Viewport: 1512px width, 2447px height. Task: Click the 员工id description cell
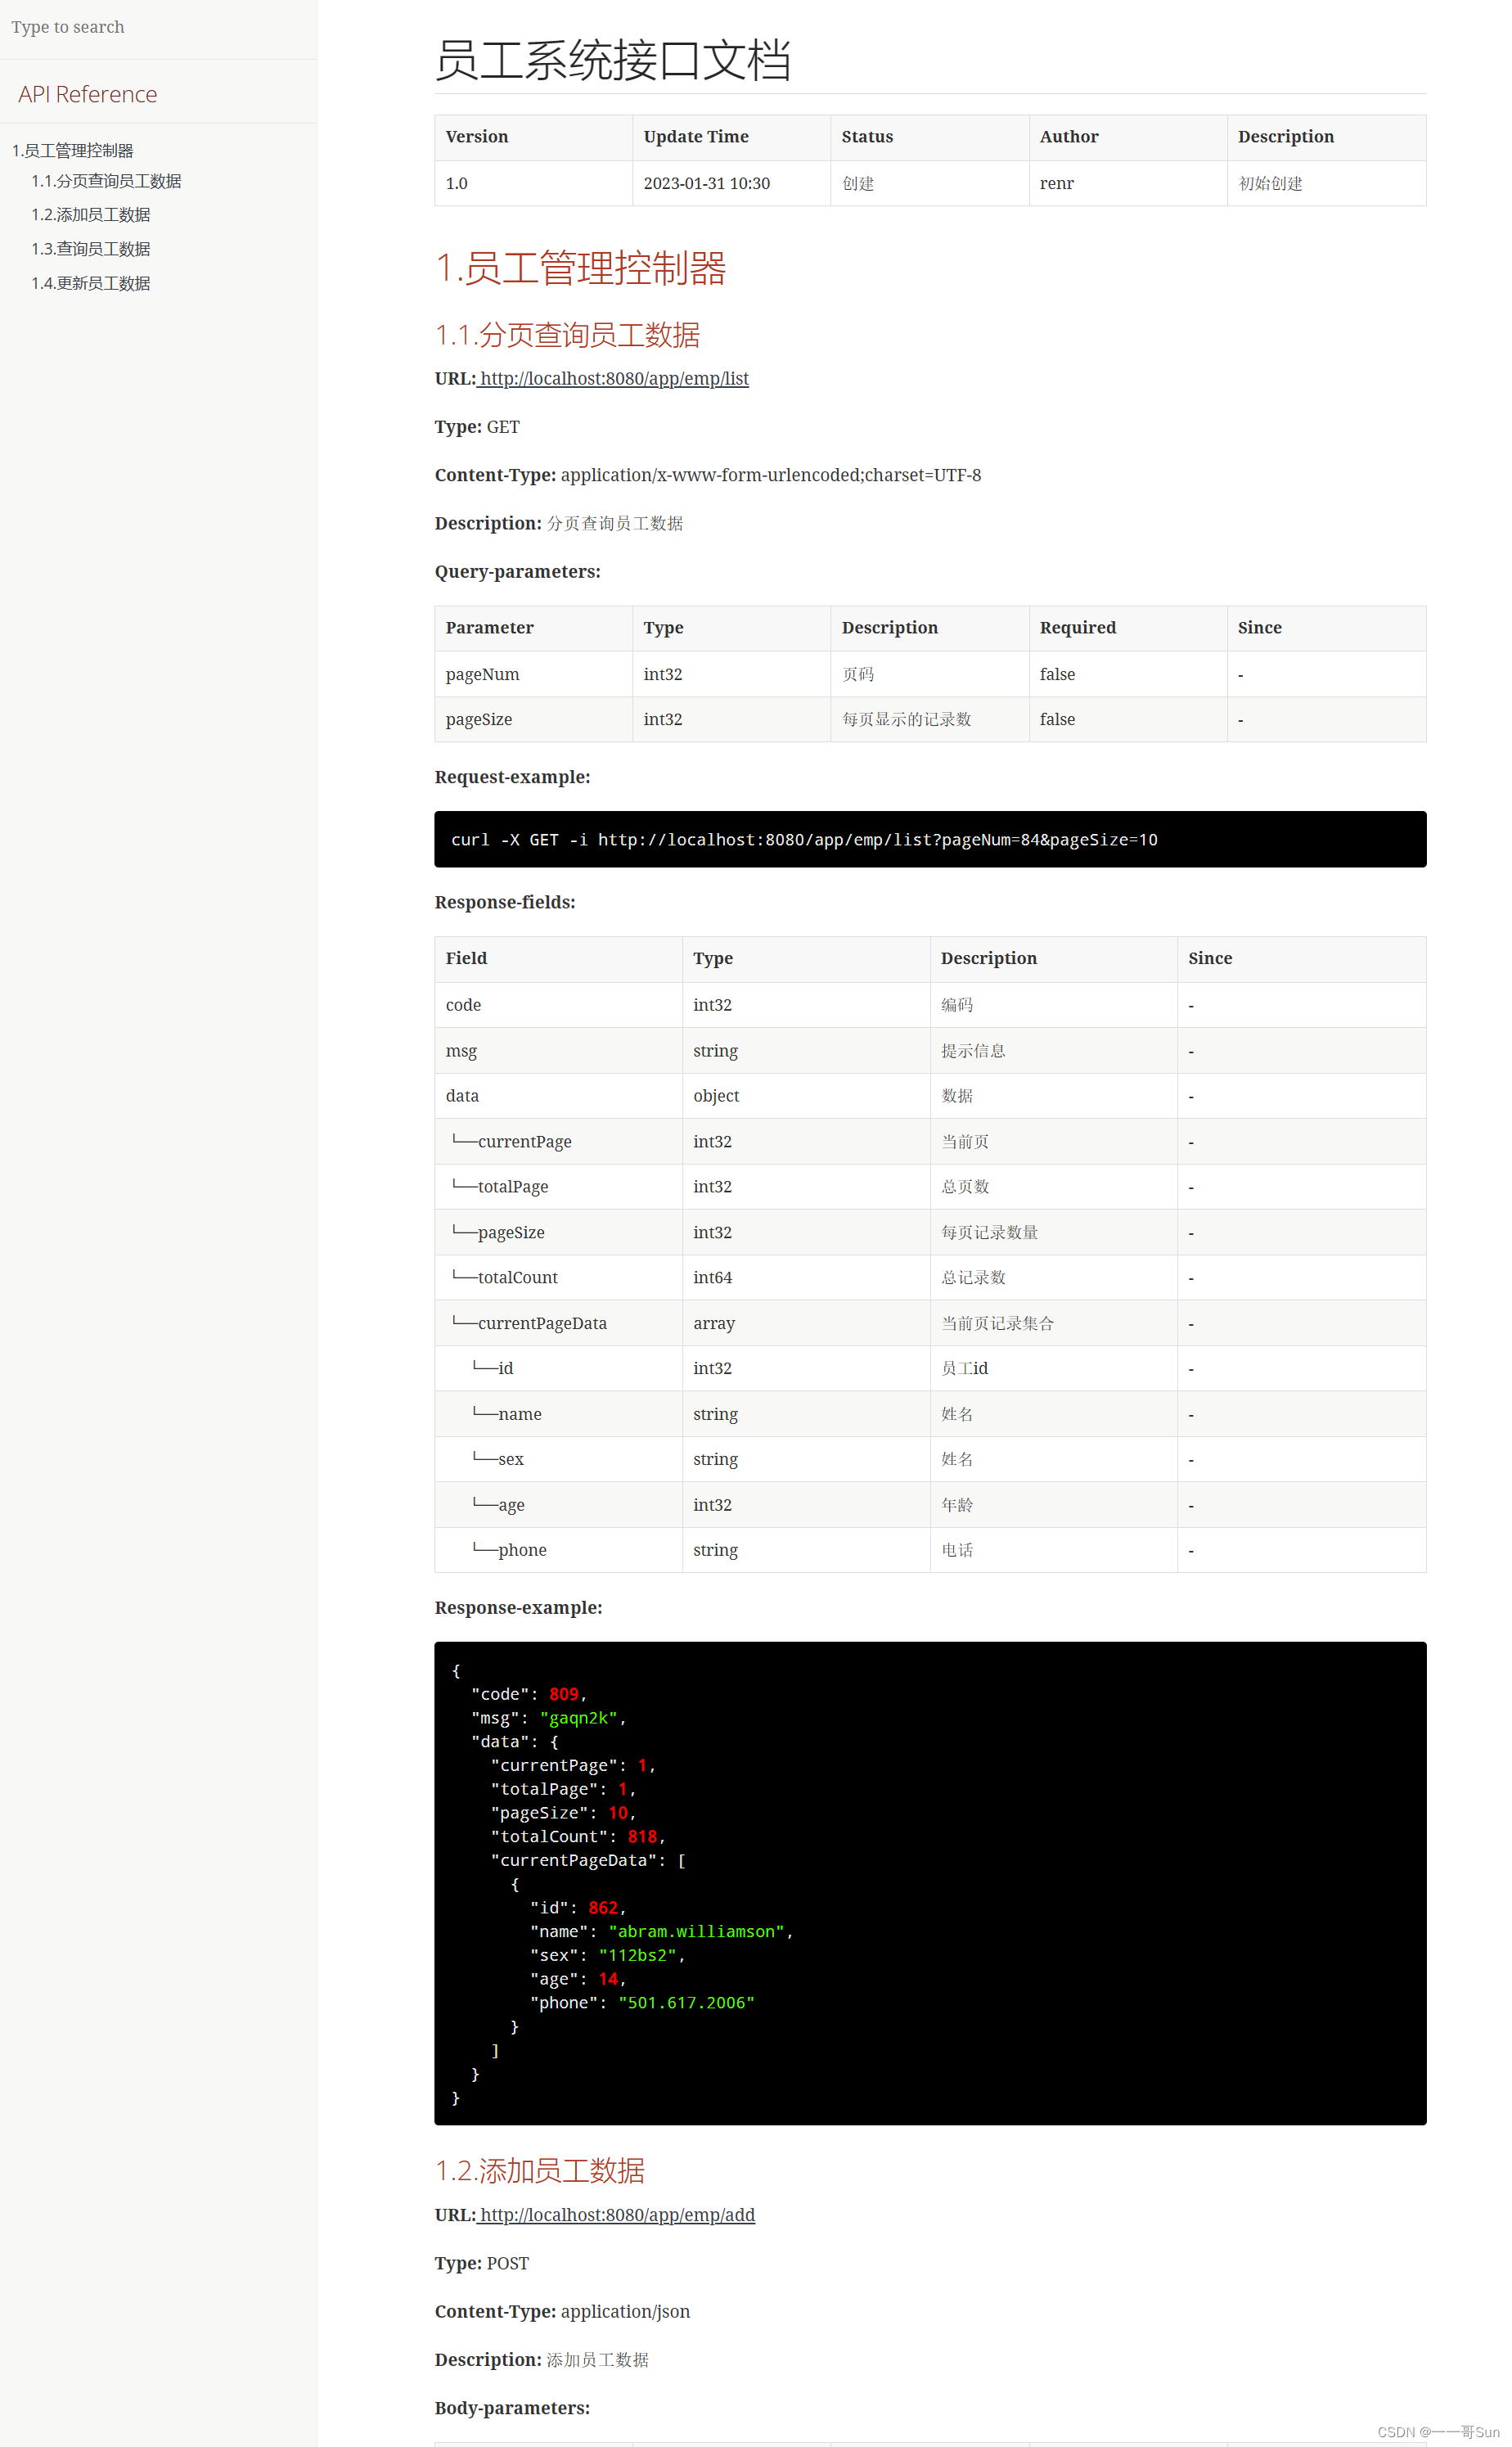(1054, 1369)
